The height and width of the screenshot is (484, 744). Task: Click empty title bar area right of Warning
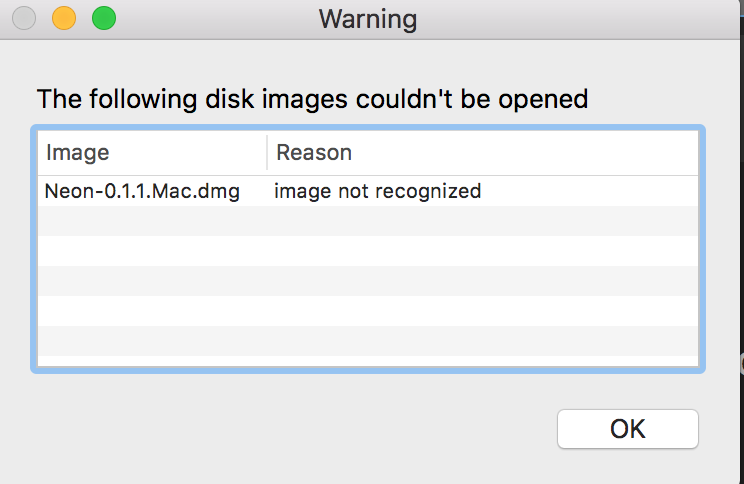pyautogui.click(x=577, y=19)
